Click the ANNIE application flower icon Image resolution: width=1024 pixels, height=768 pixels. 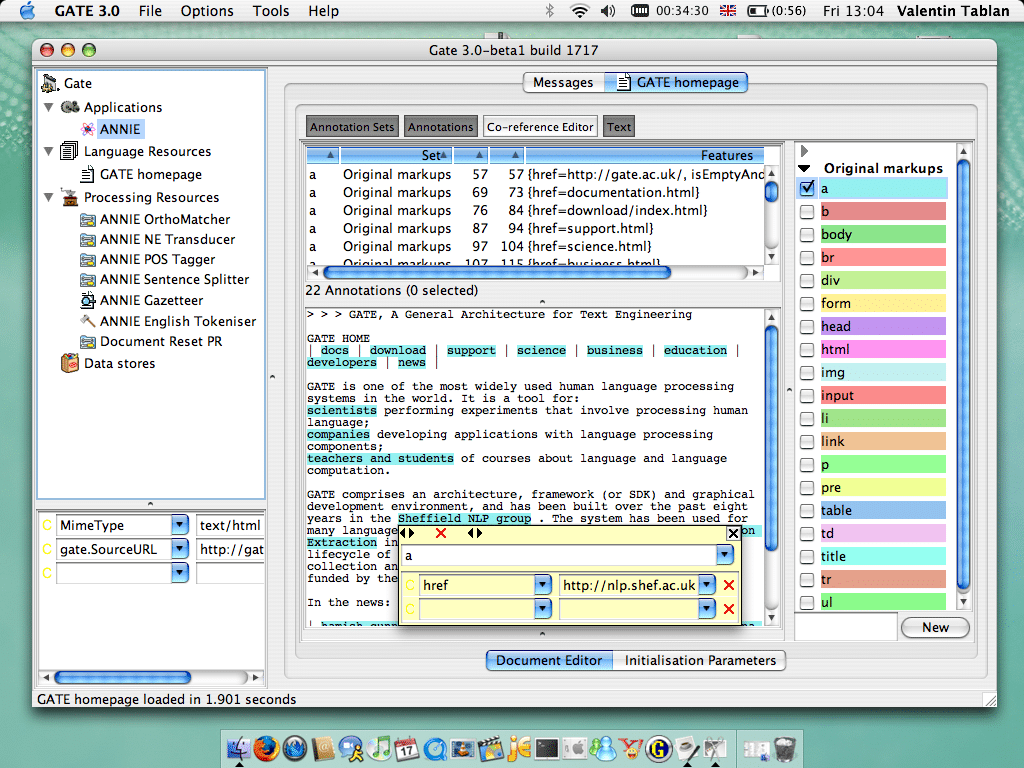(88, 128)
